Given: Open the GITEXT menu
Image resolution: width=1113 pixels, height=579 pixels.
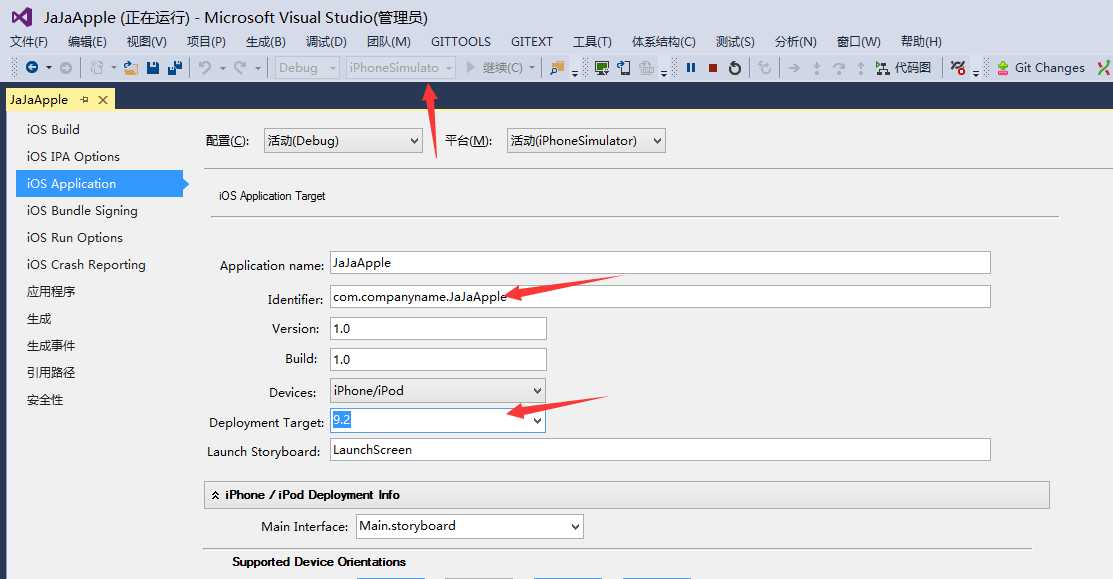Looking at the screenshot, I should coord(532,41).
